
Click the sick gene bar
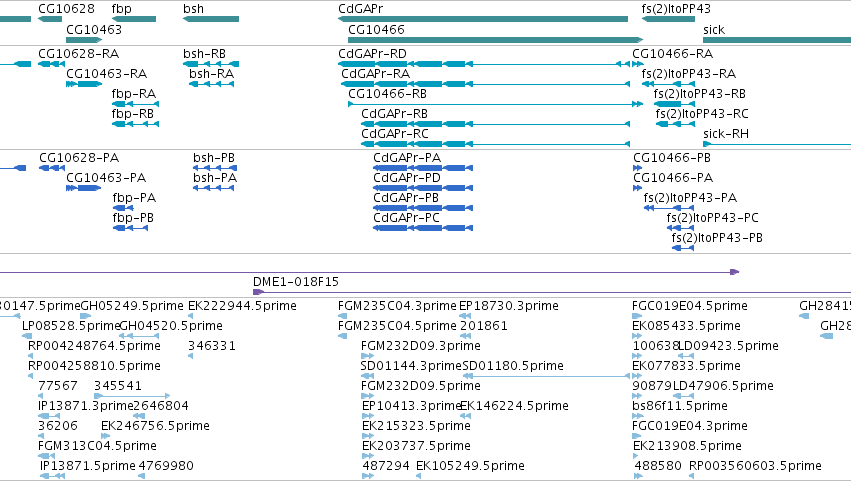point(777,40)
